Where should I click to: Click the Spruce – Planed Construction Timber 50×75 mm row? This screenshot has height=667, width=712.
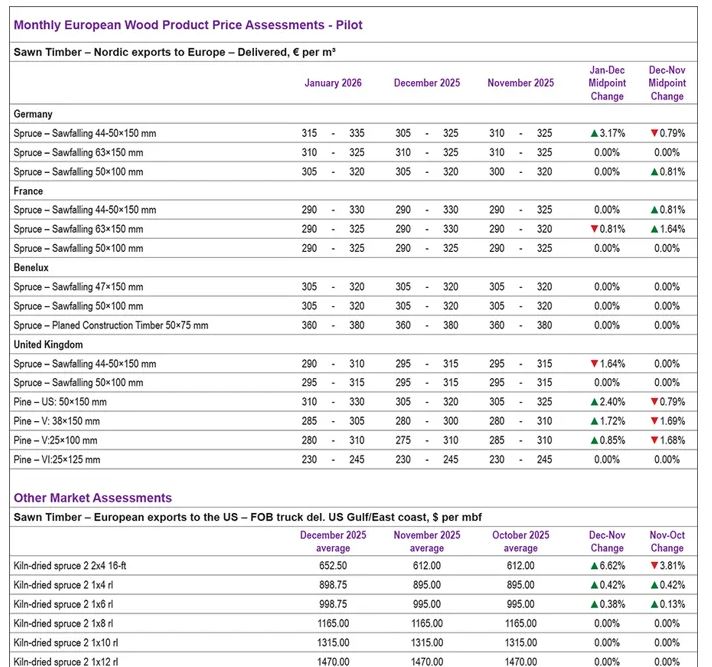111,325
